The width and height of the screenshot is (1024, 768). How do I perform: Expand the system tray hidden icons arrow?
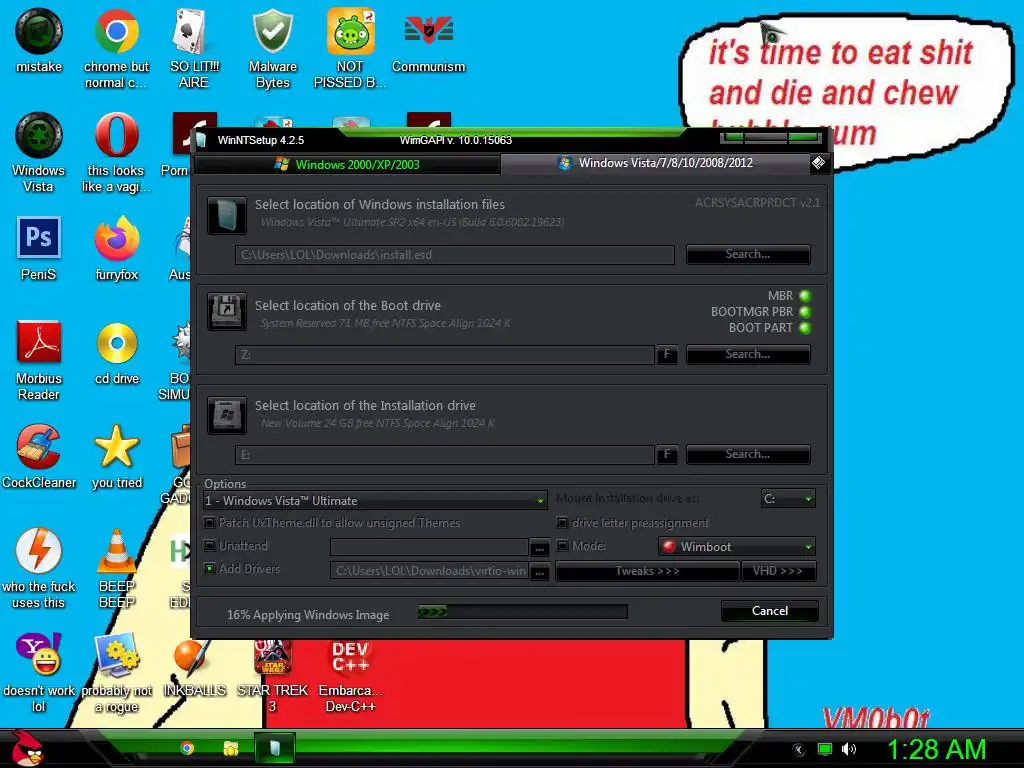[x=799, y=750]
